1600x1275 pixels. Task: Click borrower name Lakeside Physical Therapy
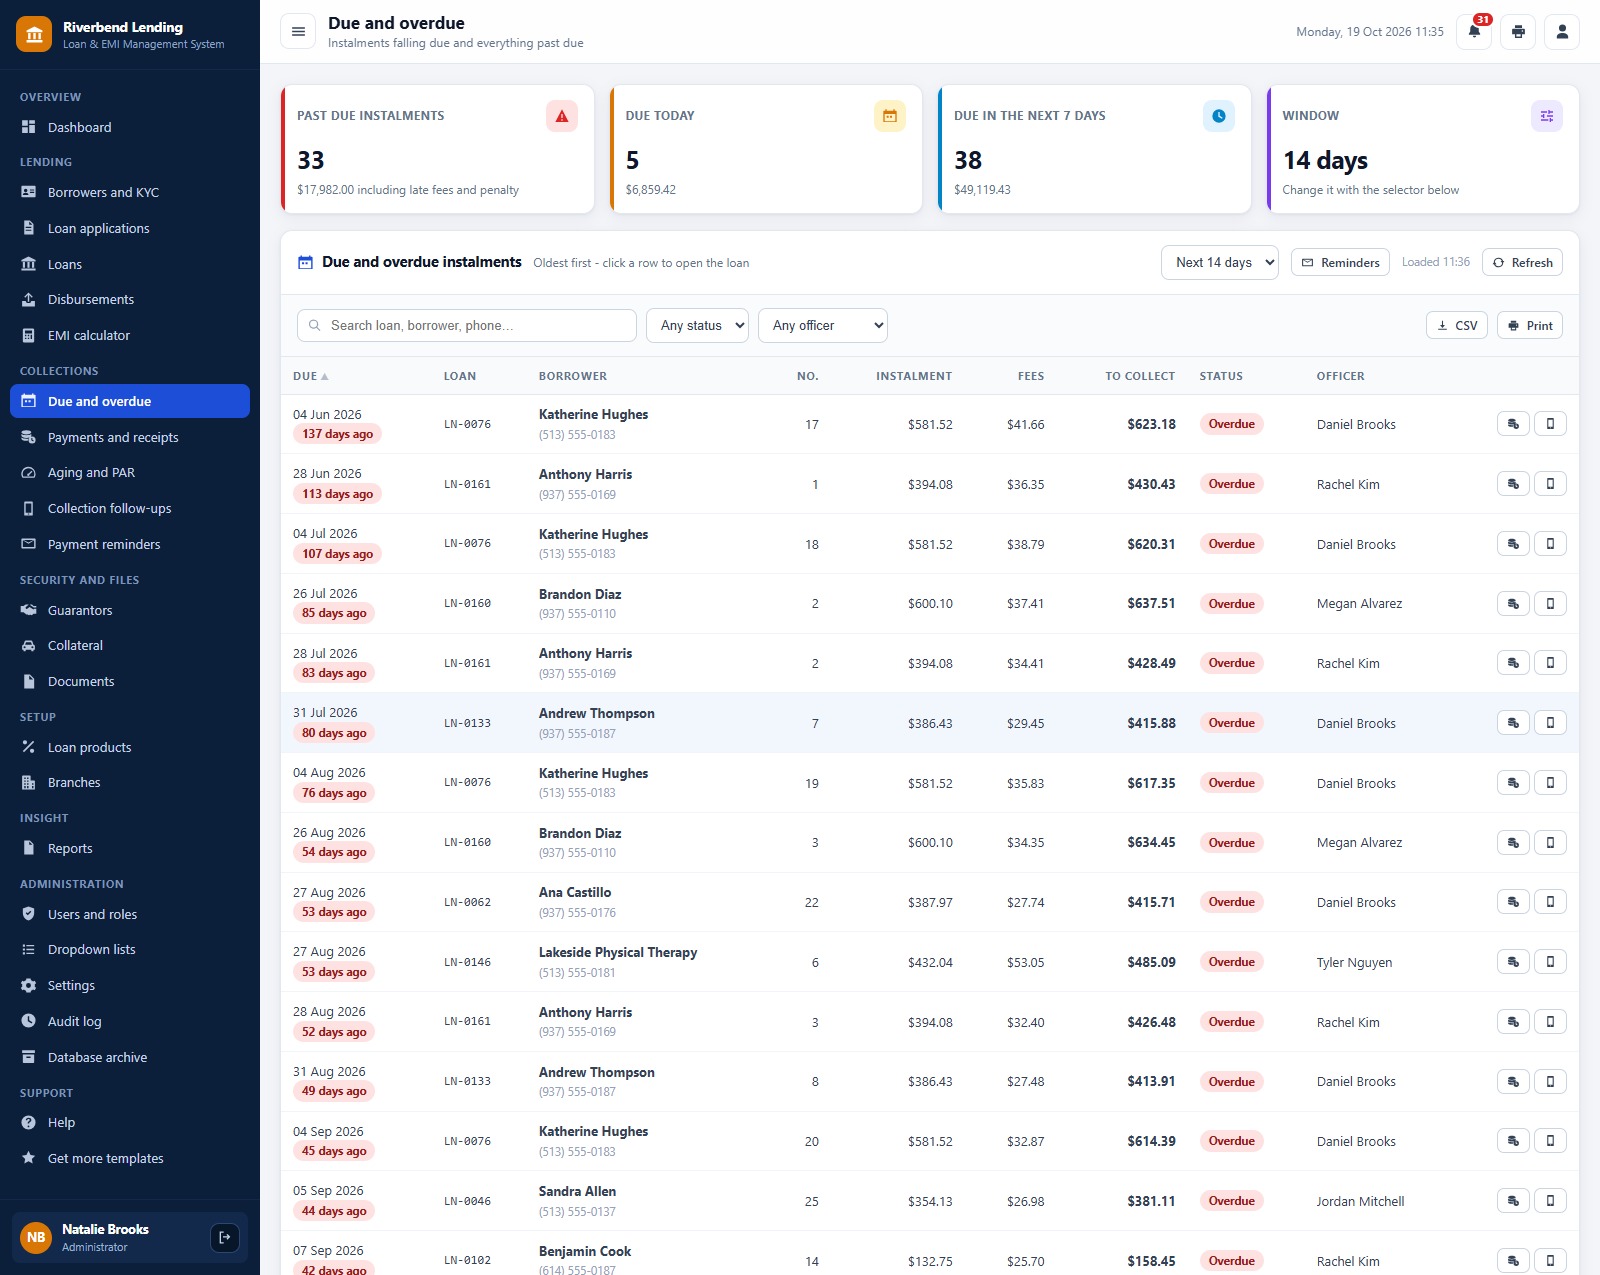pyautogui.click(x=618, y=952)
